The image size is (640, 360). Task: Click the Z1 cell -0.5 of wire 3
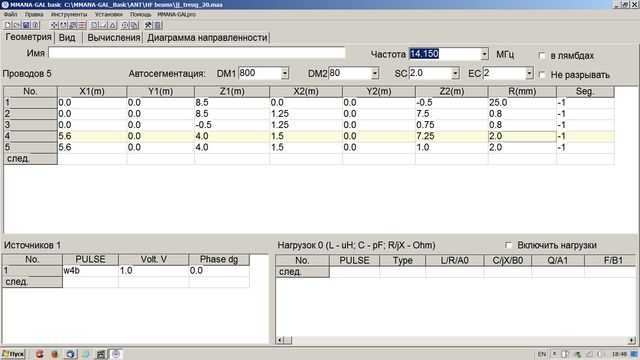[231, 125]
